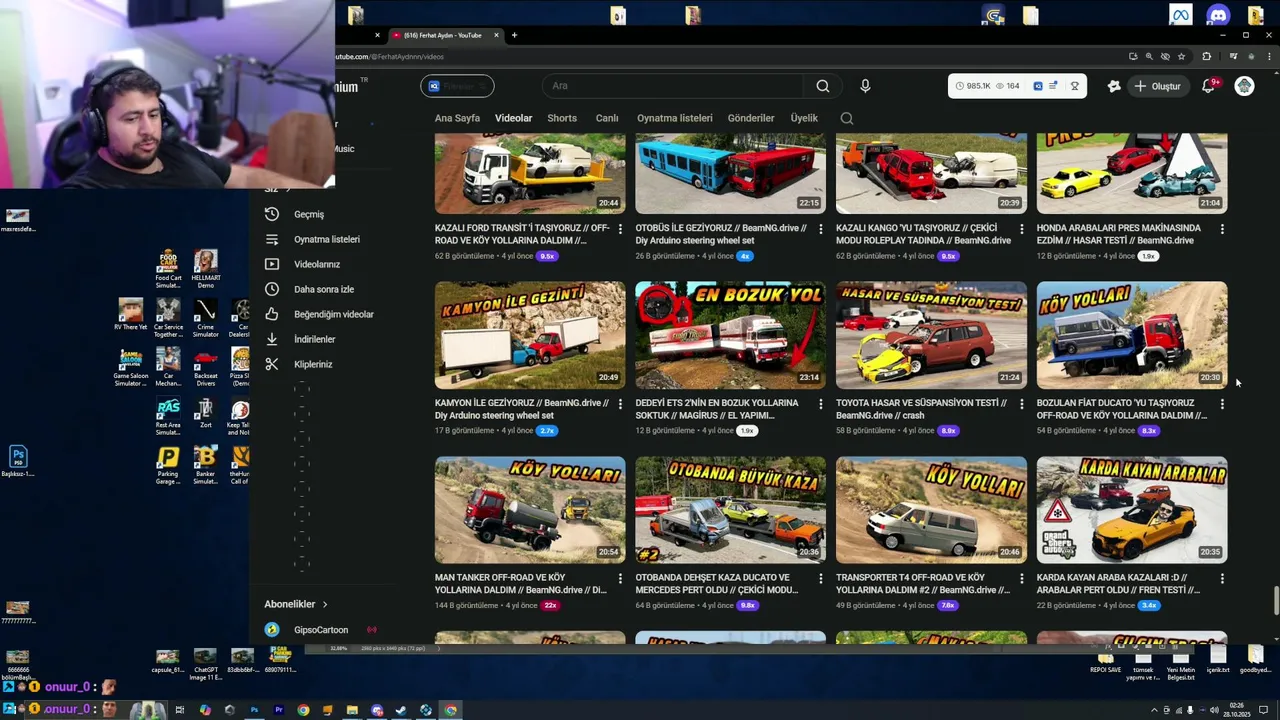Show hidden system tray icons chevron

[x=1153, y=710]
